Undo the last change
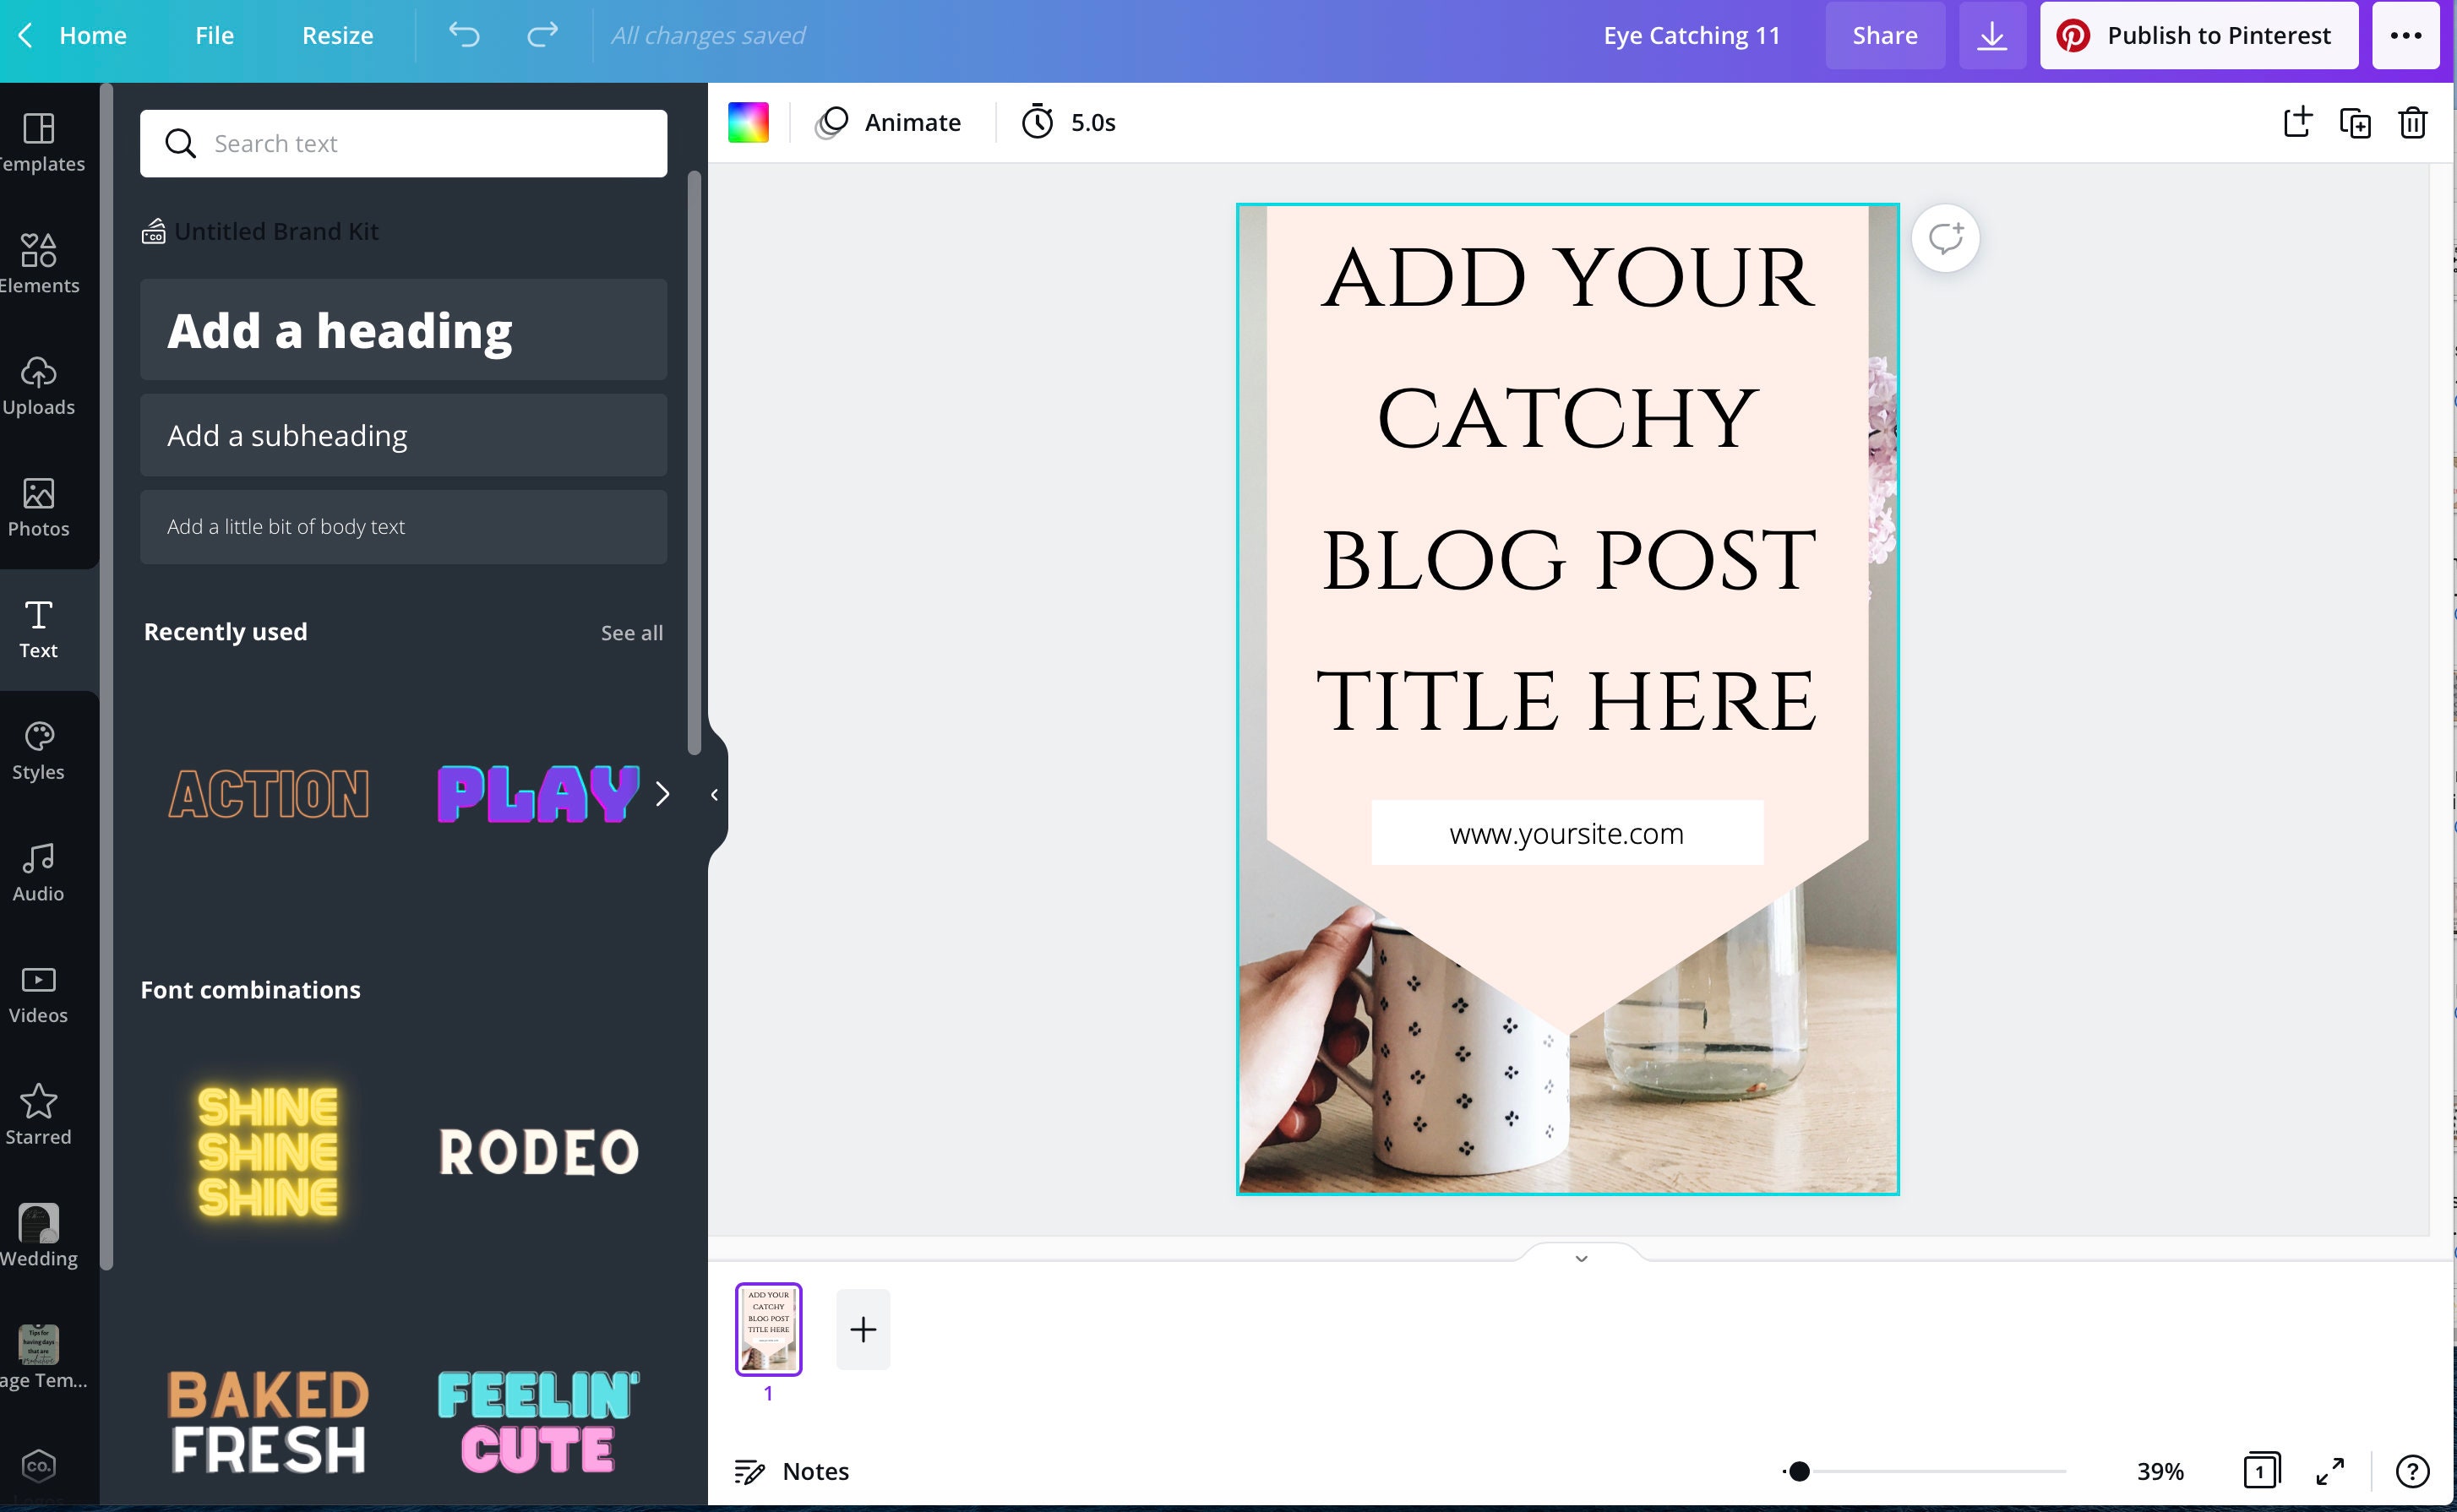 (464, 35)
